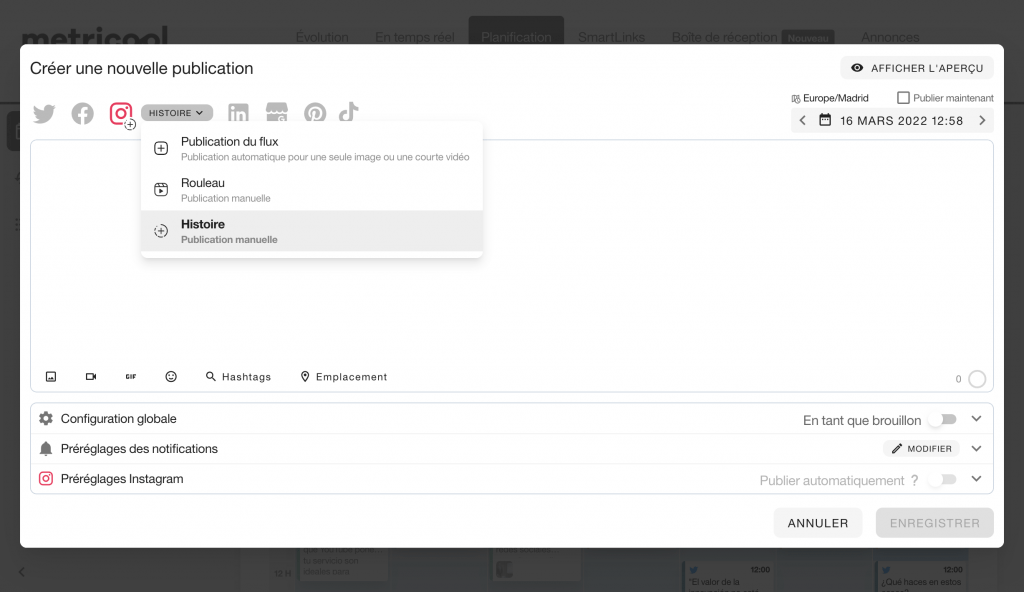This screenshot has width=1024, height=592.
Task: Click the 16 MARS 2022 12:58 date
Action: (901, 121)
